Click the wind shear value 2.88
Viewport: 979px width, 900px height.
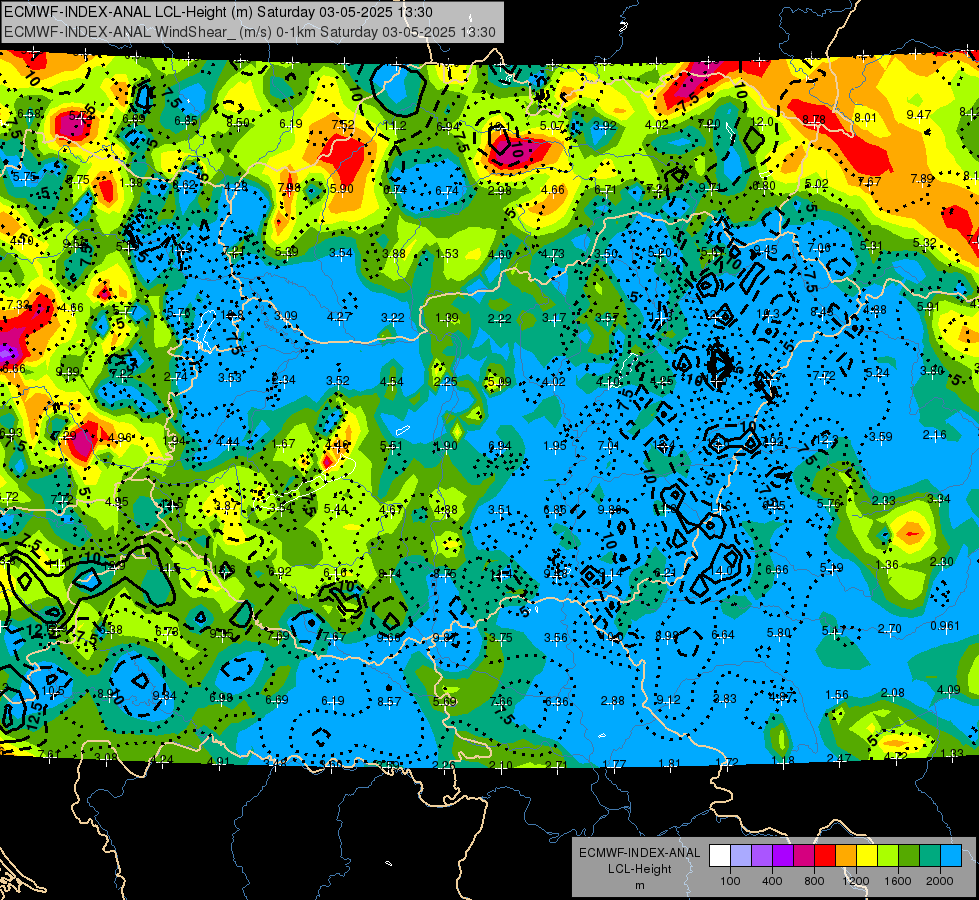[x=612, y=701]
